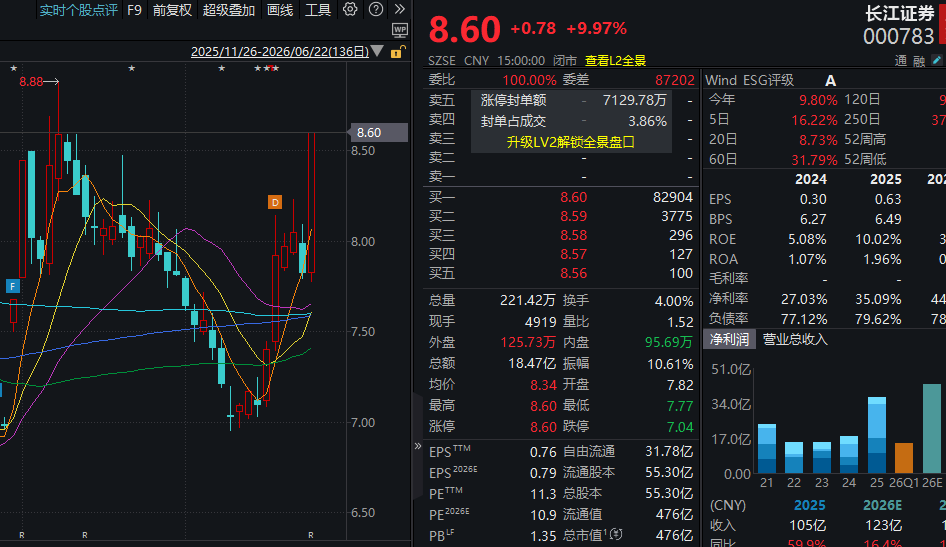The height and width of the screenshot is (547, 946).
Task: Click the 25 net profit bar
Action: [877, 435]
